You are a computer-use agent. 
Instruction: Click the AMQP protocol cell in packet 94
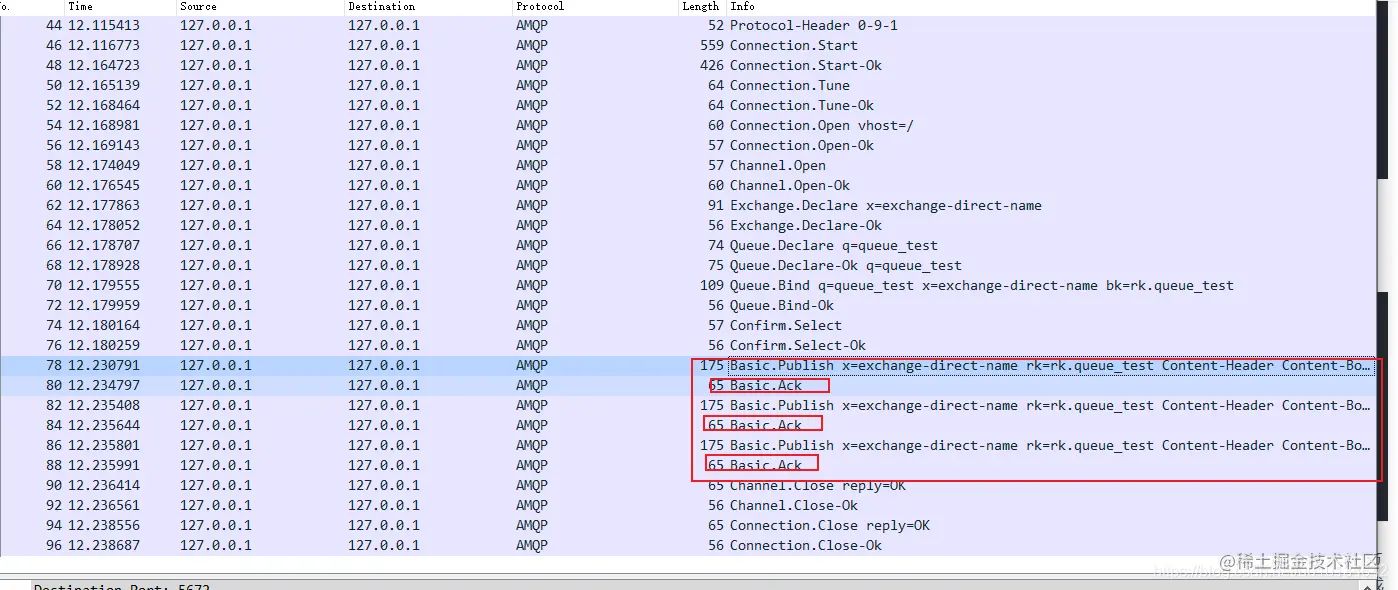[x=532, y=525]
